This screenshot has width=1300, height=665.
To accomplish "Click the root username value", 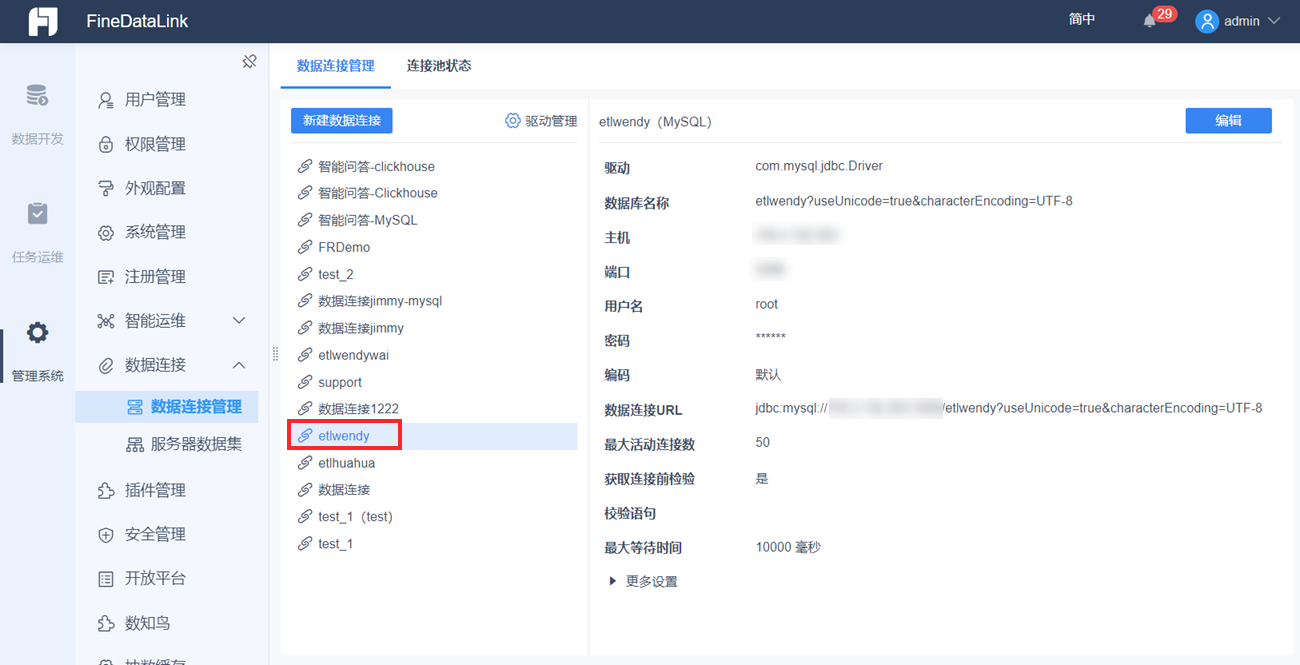I will [766, 304].
